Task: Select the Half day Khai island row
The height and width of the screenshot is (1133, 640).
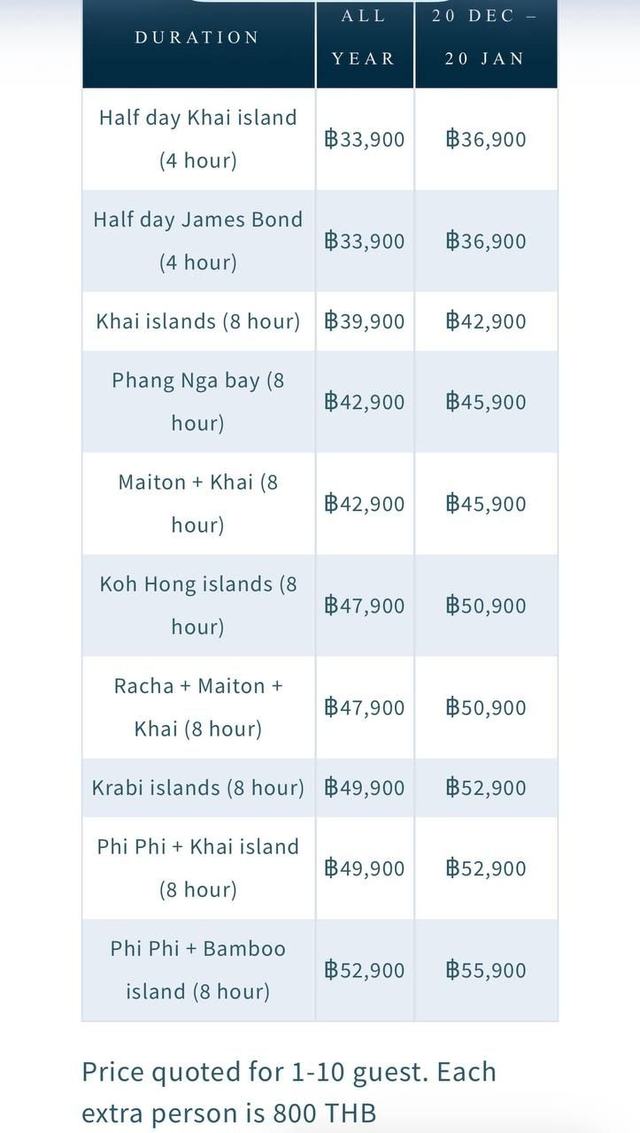Action: pyautogui.click(x=319, y=139)
